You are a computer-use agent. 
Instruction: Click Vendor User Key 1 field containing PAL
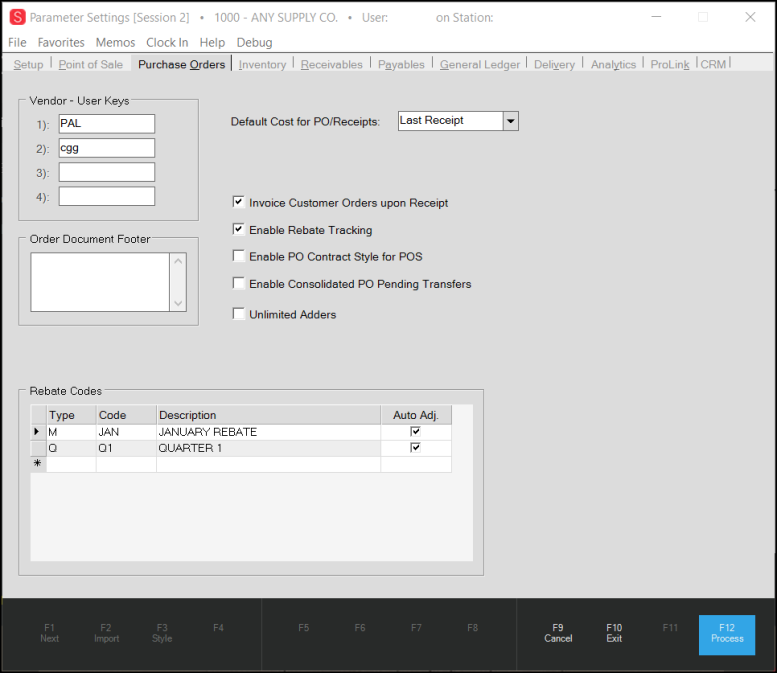coord(107,123)
